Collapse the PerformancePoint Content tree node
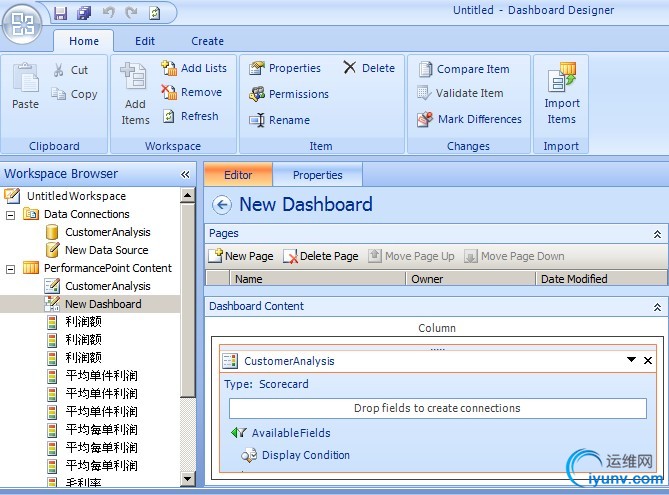The image size is (669, 495). [x=11, y=269]
